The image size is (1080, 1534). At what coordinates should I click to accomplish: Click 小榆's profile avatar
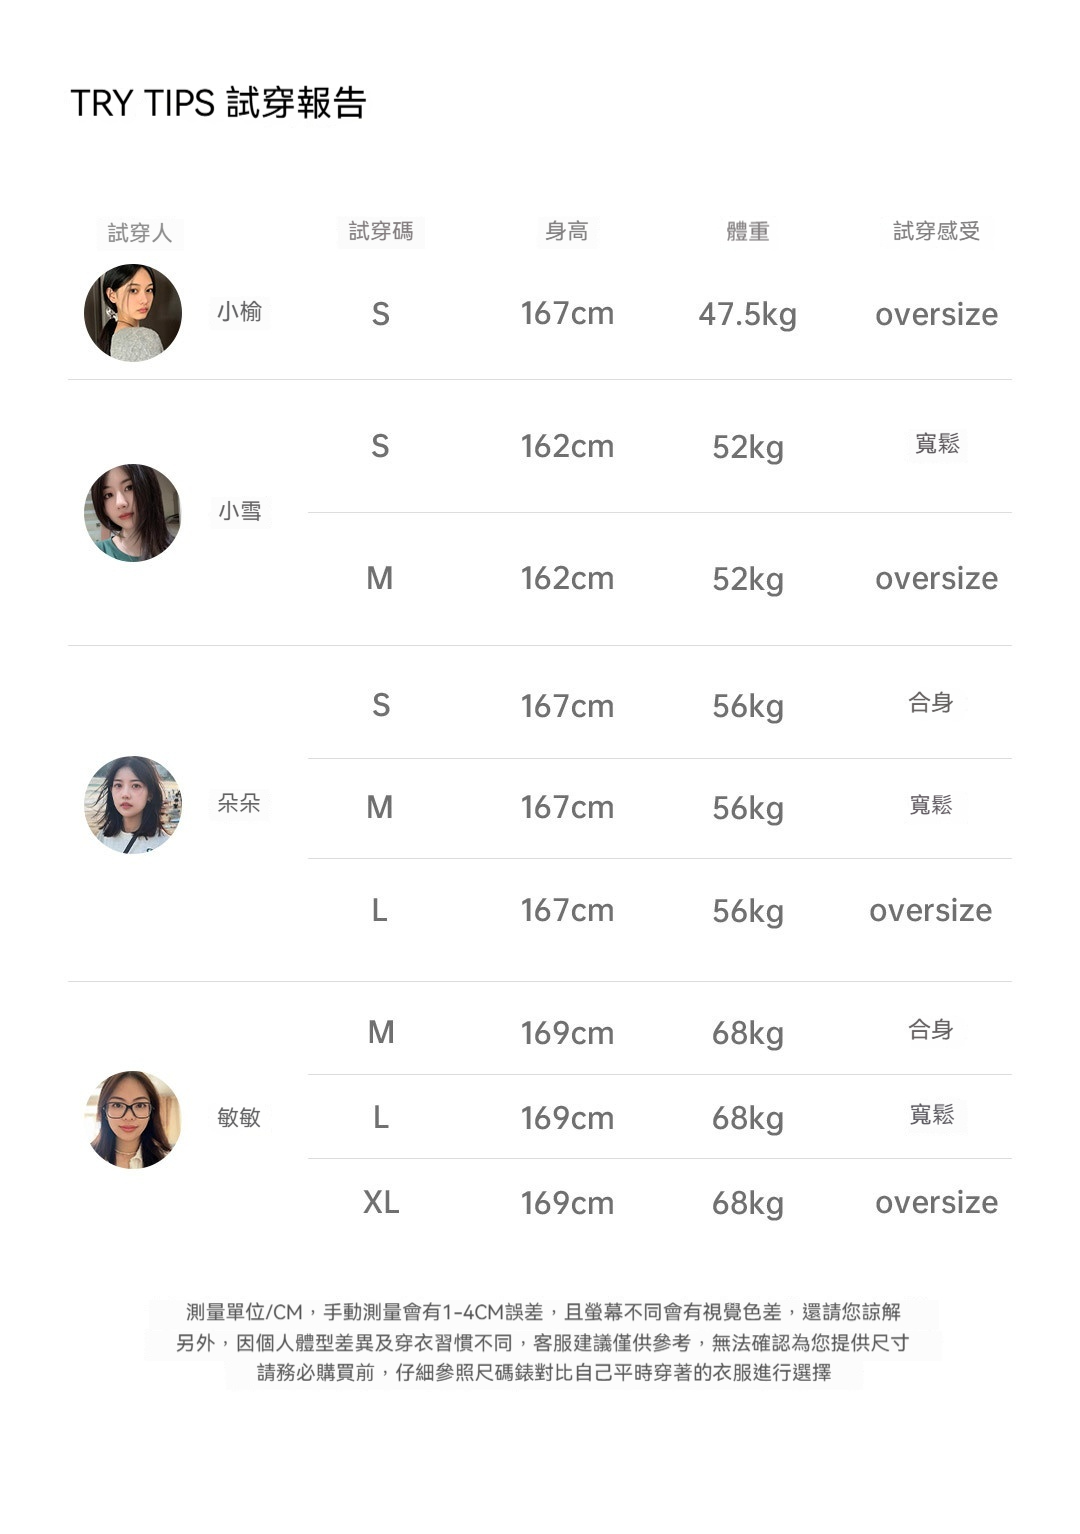pos(133,313)
